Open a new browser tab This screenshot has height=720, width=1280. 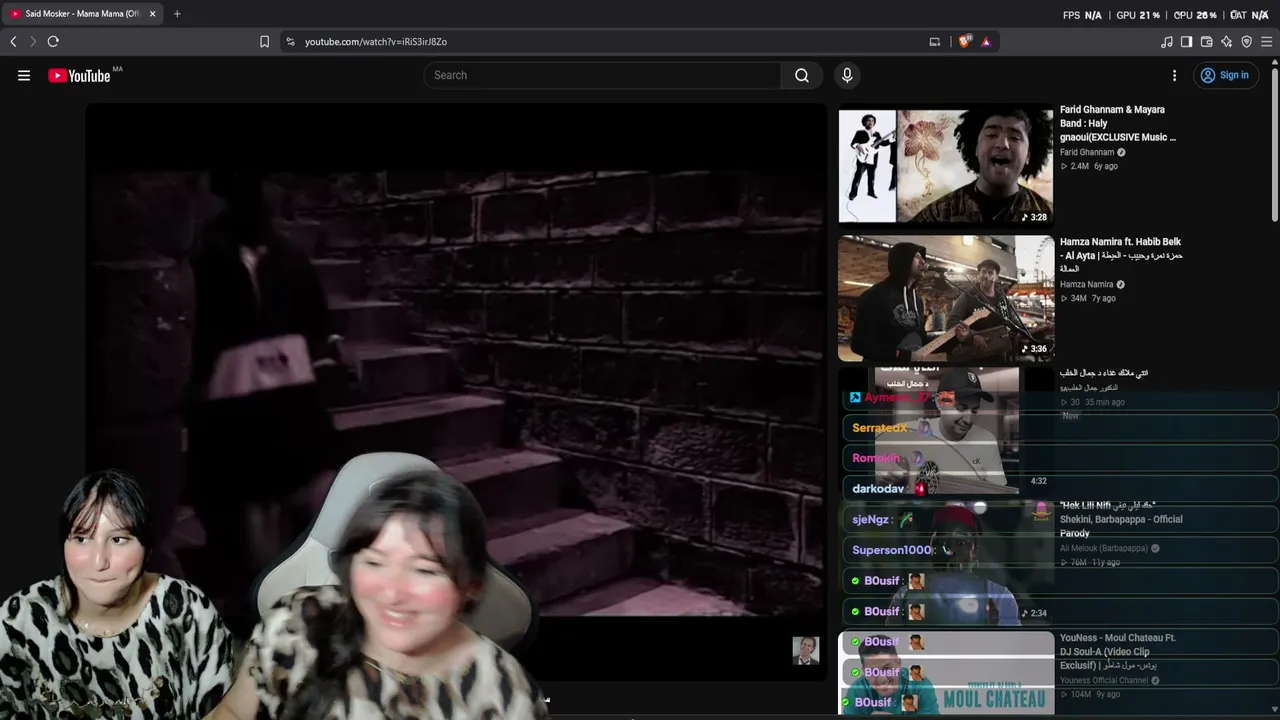(x=177, y=14)
